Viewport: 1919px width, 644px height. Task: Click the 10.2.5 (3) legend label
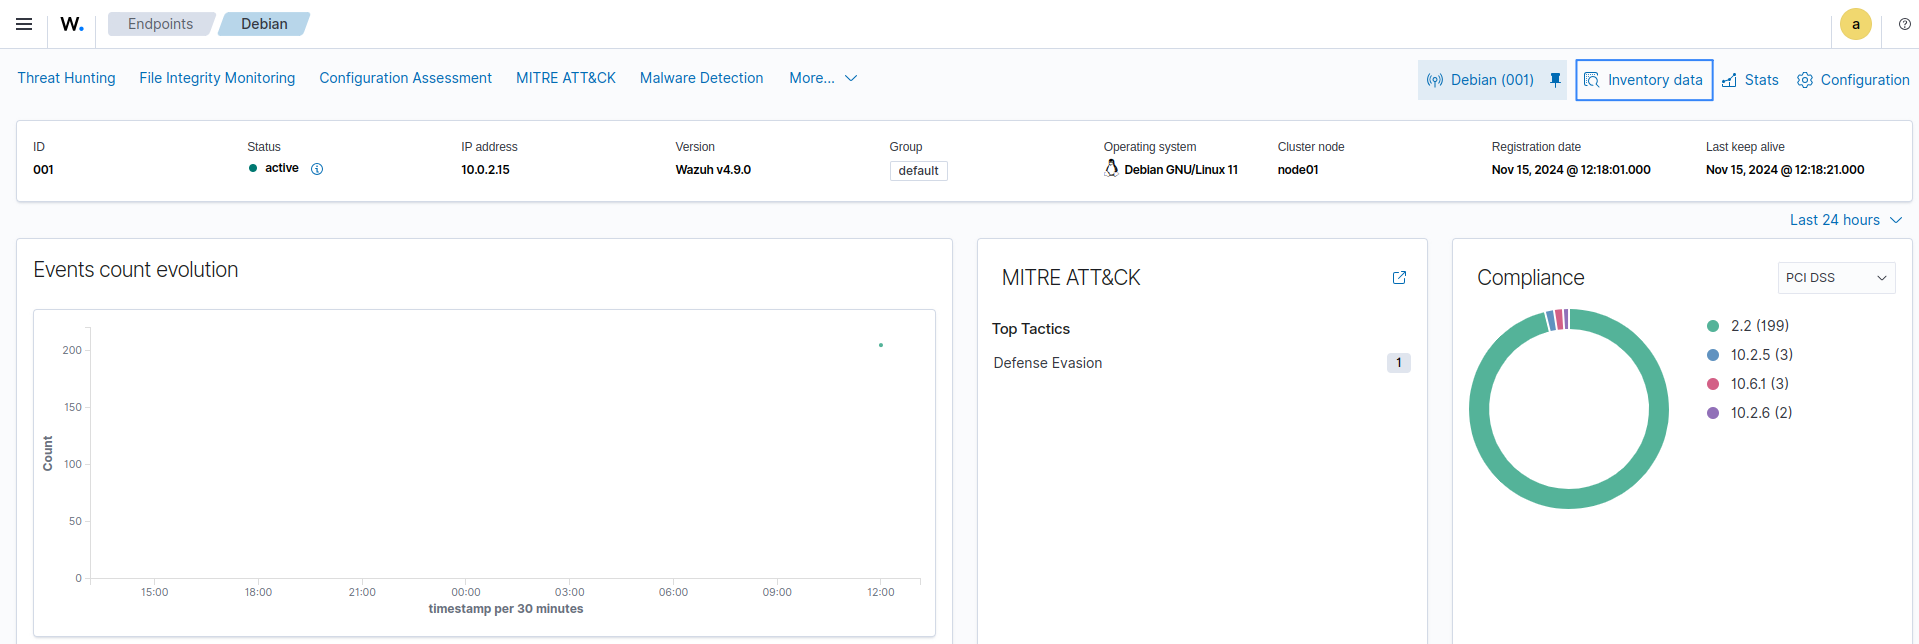tap(1762, 355)
